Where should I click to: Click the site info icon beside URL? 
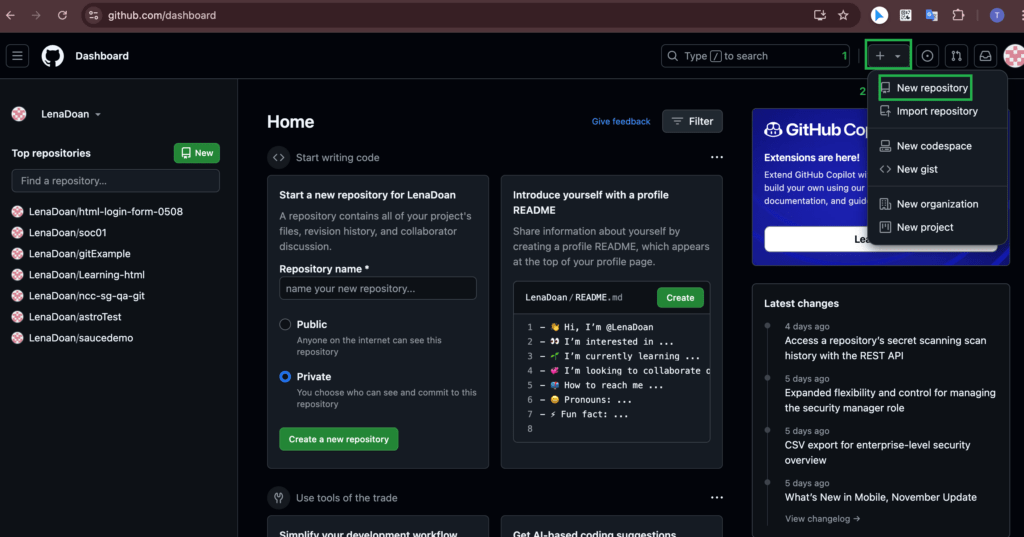[93, 15]
